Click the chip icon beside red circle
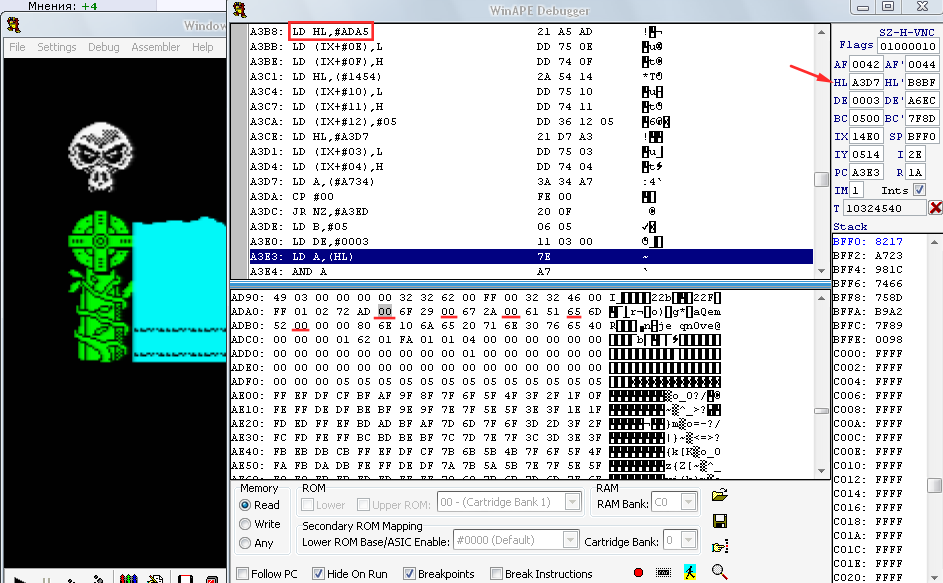The height and width of the screenshot is (583, 943). tap(663, 573)
